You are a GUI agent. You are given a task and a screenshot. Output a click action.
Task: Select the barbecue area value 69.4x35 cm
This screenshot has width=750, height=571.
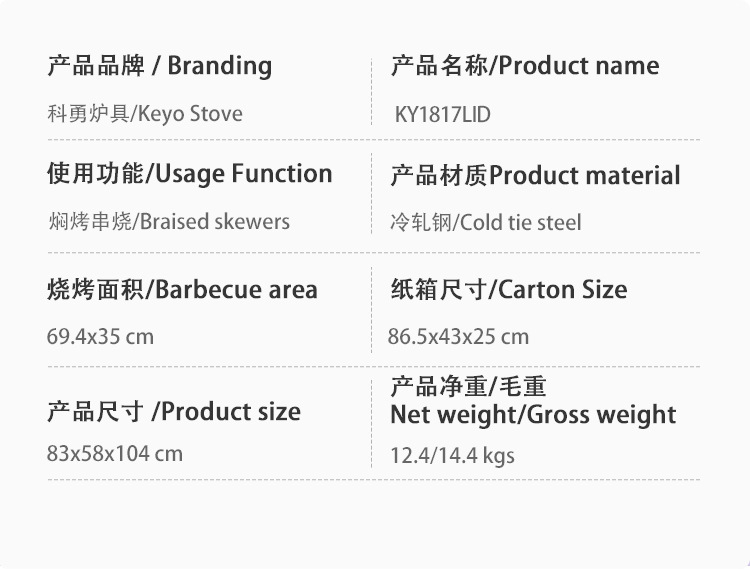100,336
